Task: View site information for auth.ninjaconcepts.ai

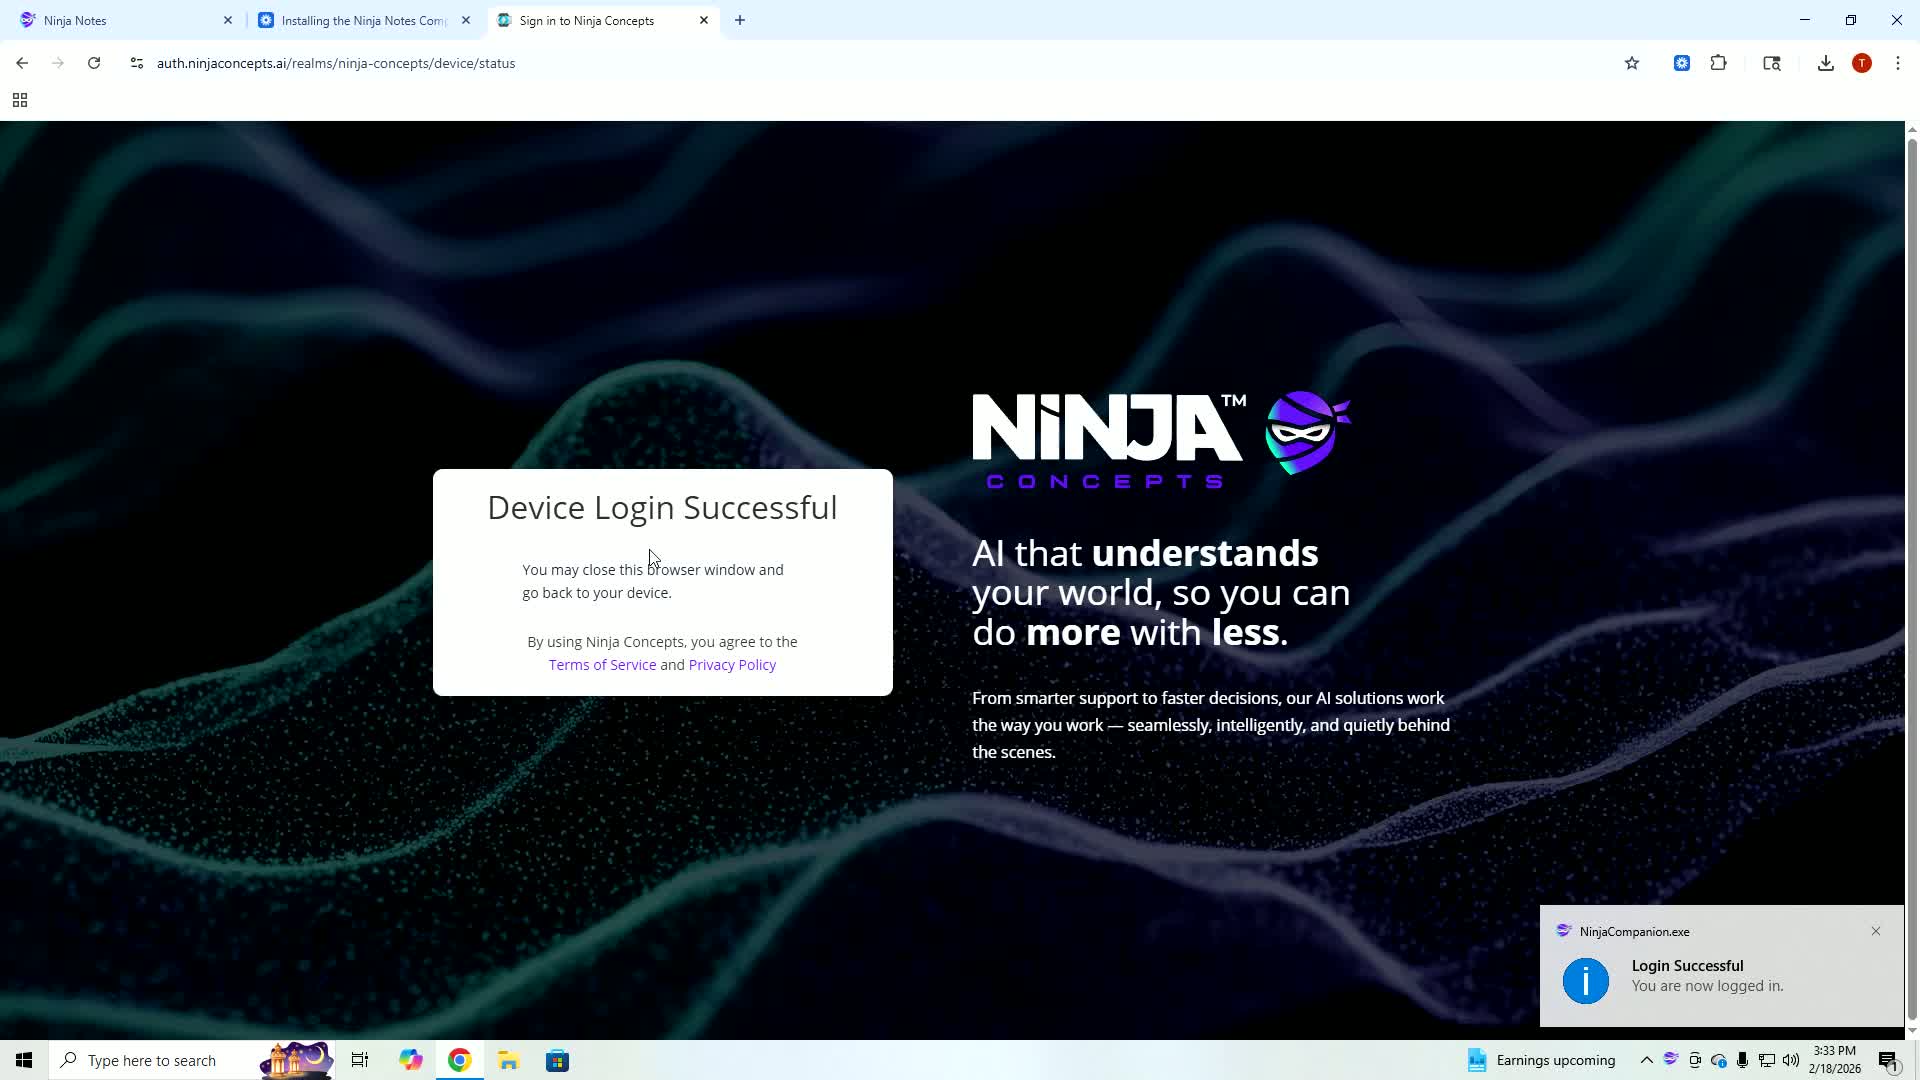Action: point(137,63)
